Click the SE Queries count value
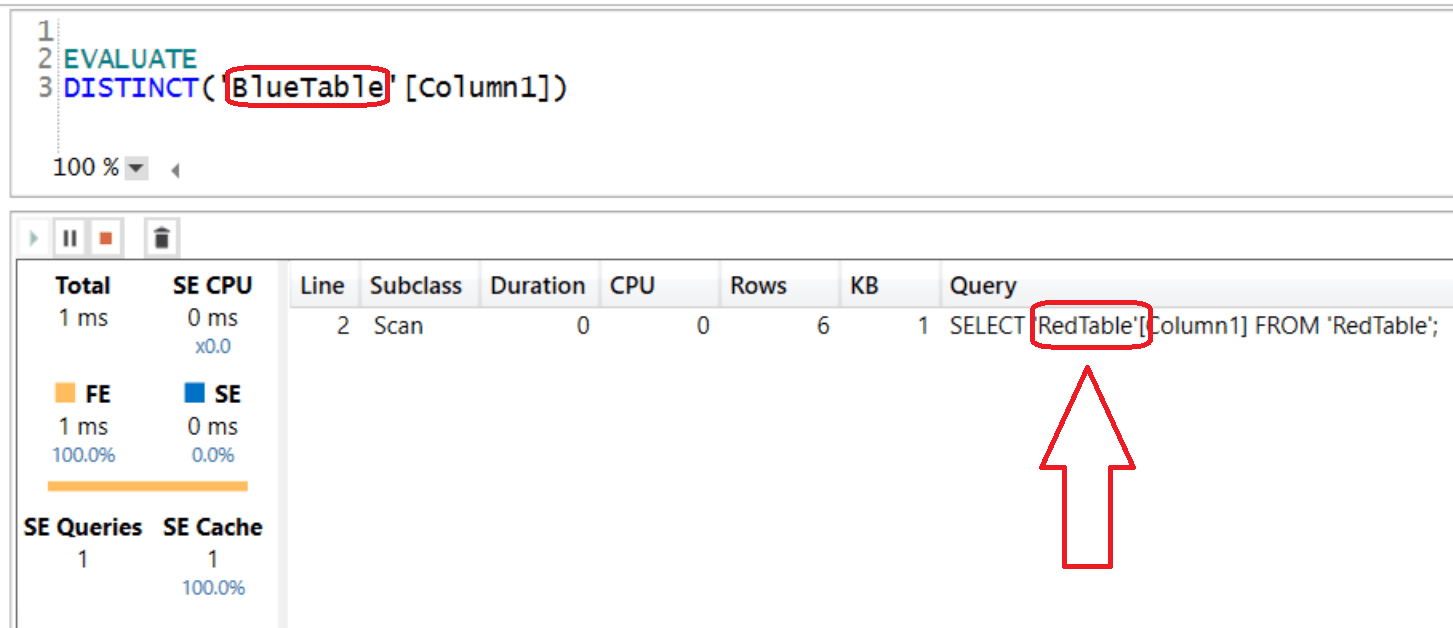 83,559
